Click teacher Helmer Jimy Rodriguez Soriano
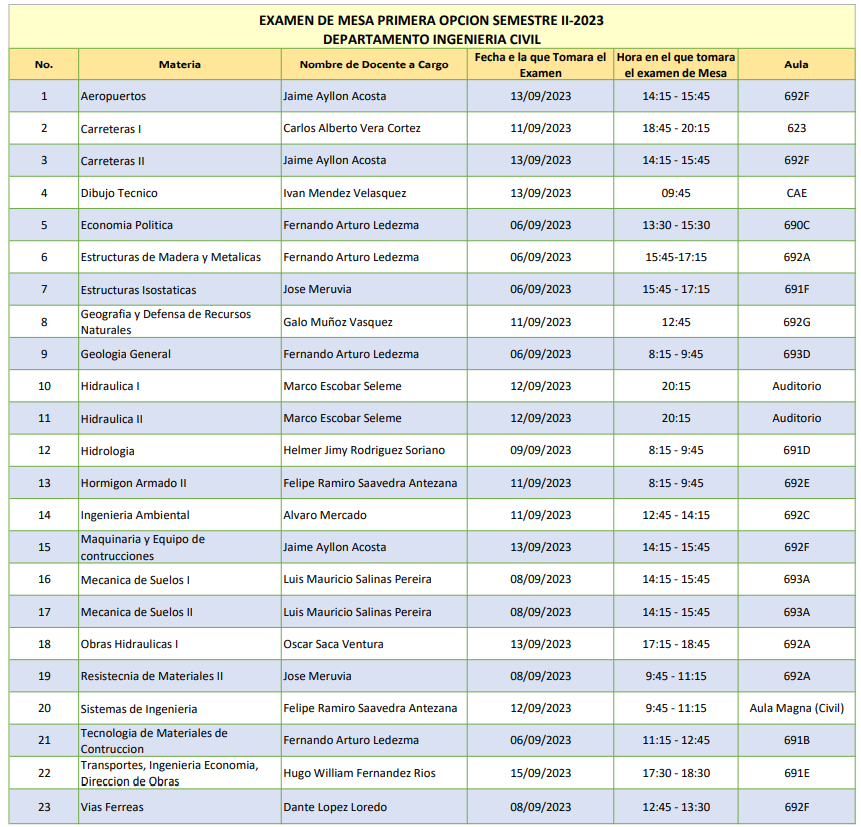Viewport: 861px width, 827px height. [364, 450]
